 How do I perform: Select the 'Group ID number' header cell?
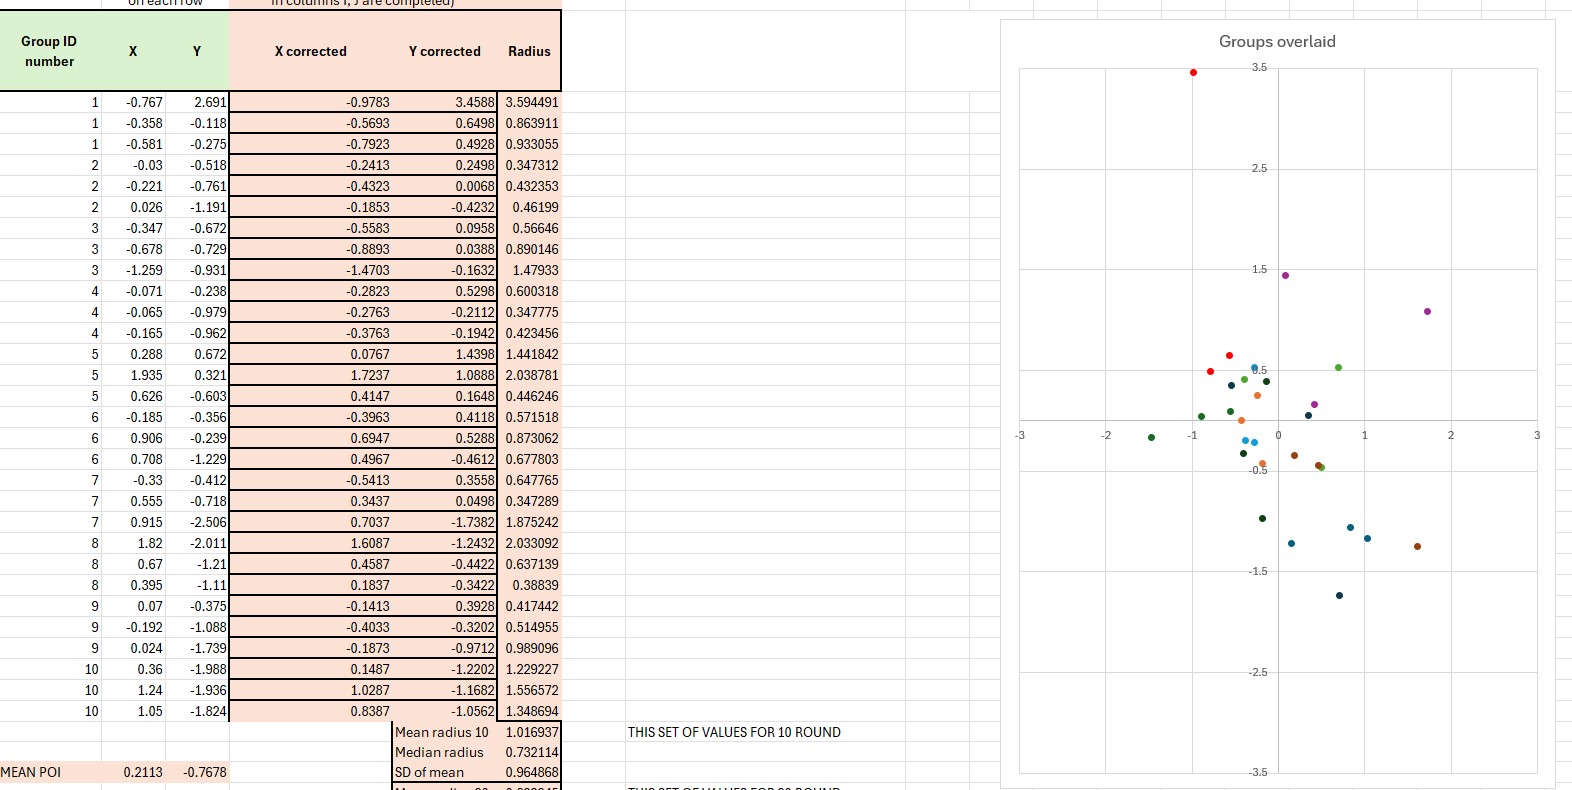pyautogui.click(x=50, y=51)
